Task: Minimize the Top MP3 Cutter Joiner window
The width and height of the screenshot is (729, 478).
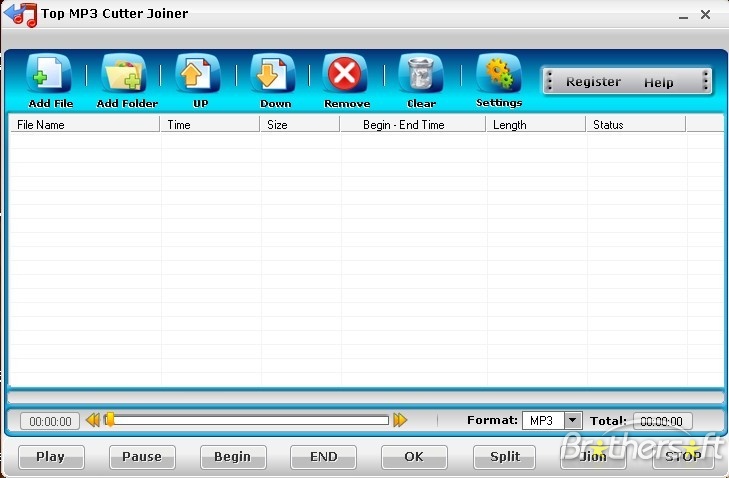Action: [683, 16]
